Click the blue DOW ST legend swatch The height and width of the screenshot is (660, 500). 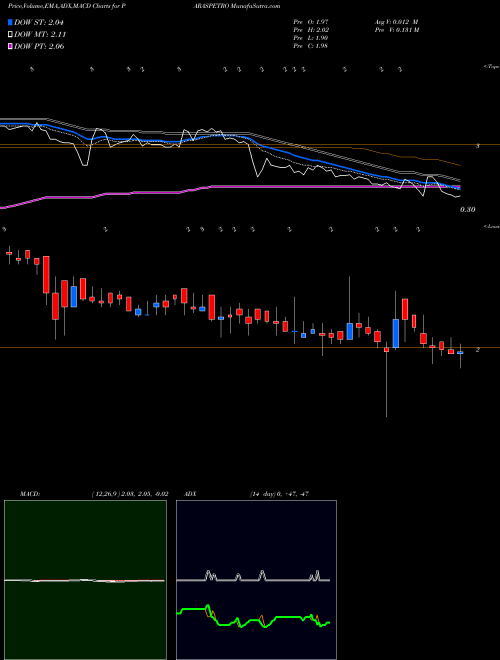pos(11,22)
